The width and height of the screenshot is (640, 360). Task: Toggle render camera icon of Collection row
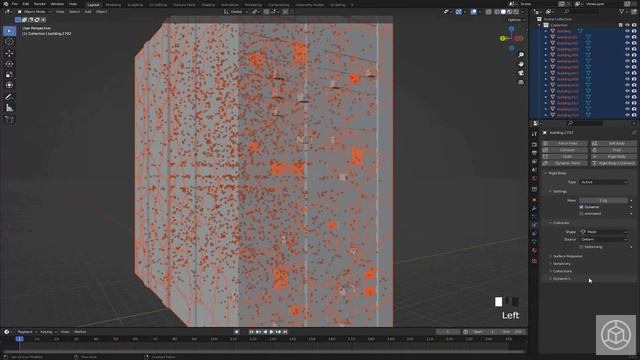(x=634, y=25)
